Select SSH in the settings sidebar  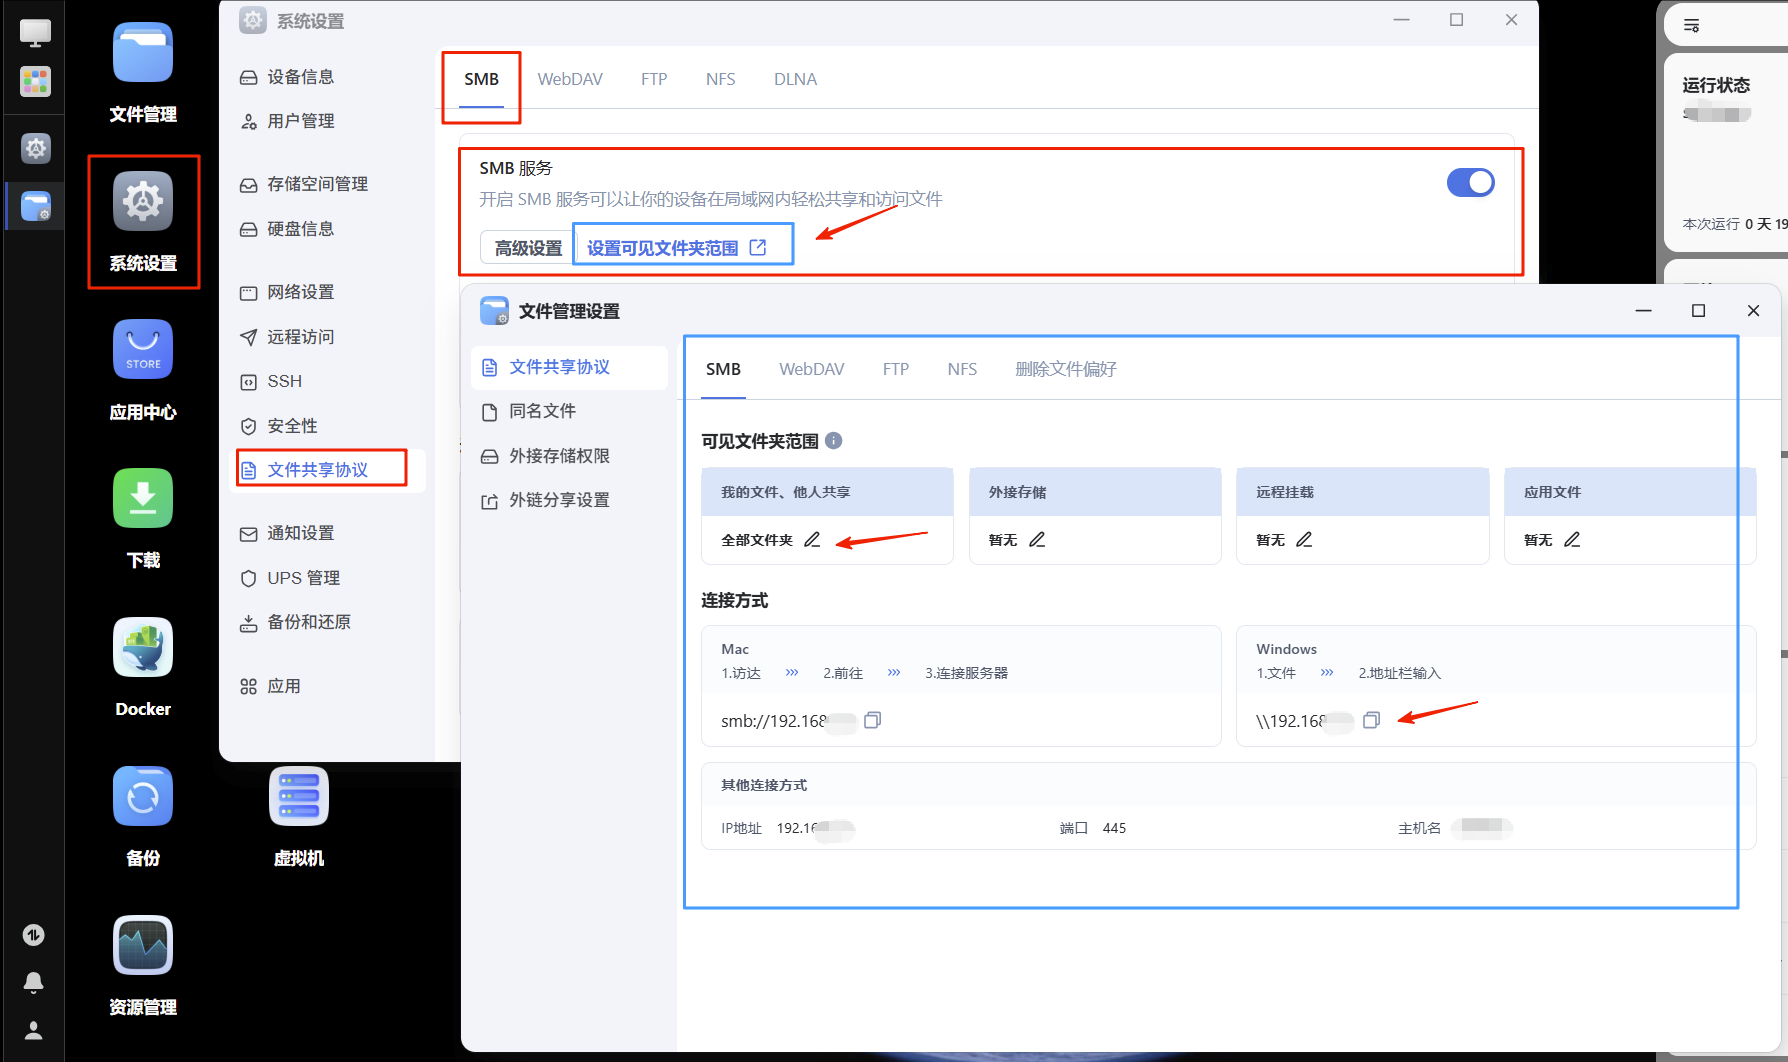point(327,381)
